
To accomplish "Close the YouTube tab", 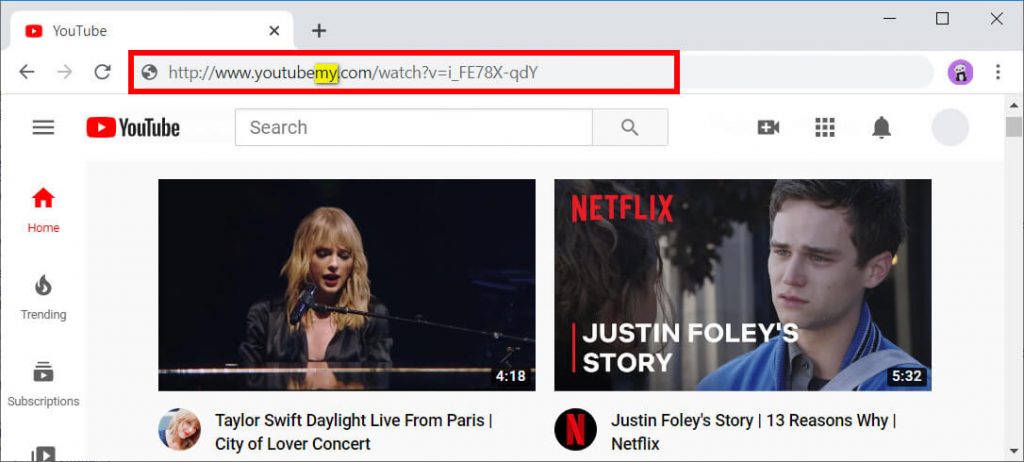I will [274, 31].
